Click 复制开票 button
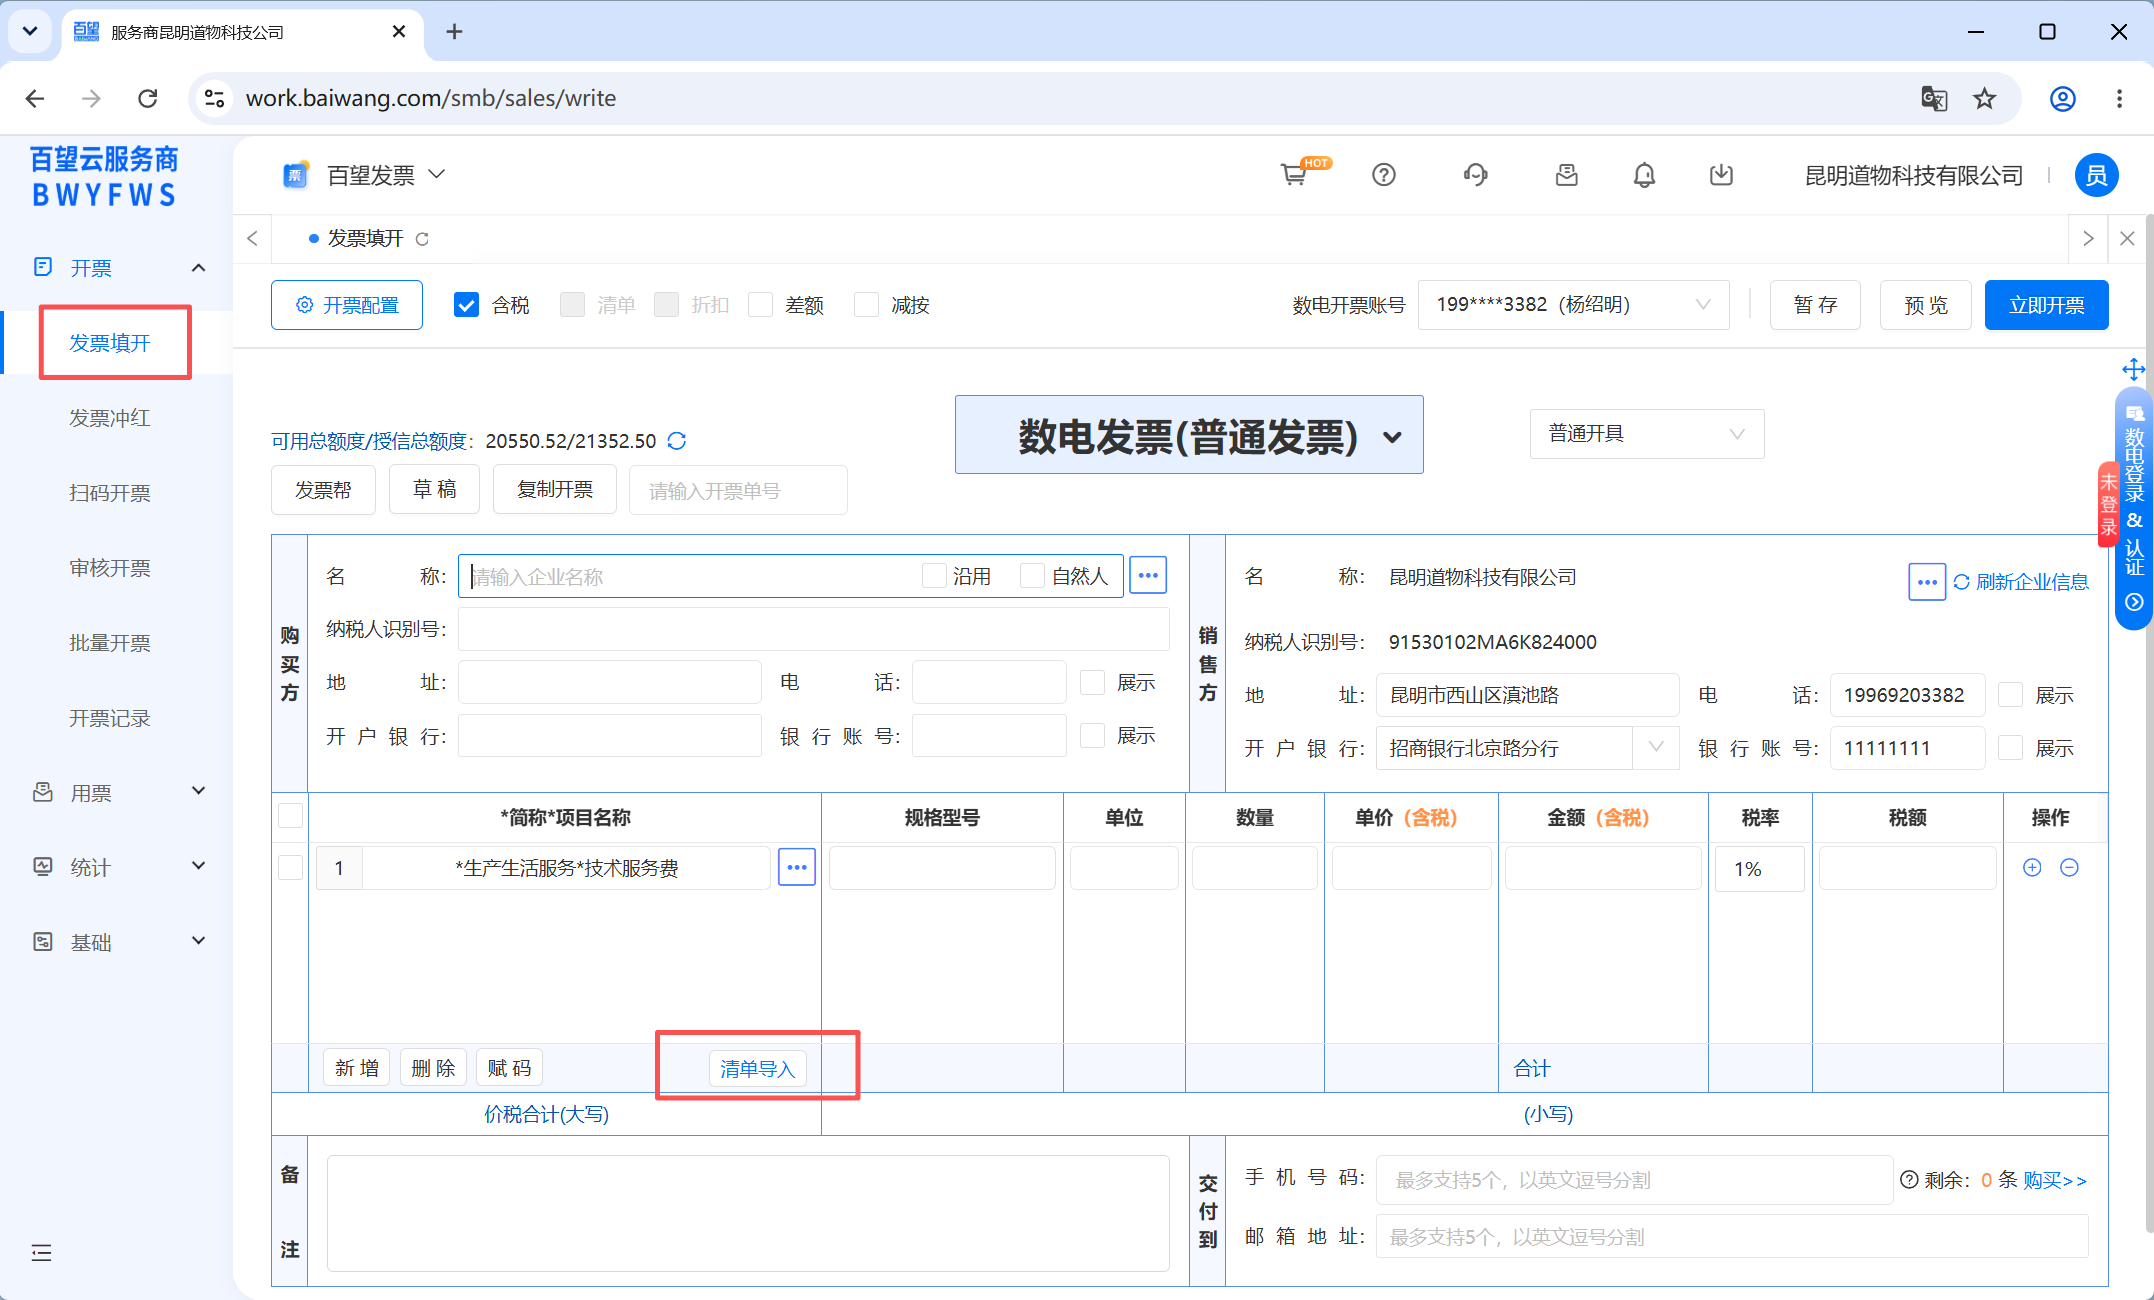The height and width of the screenshot is (1300, 2154). point(555,490)
